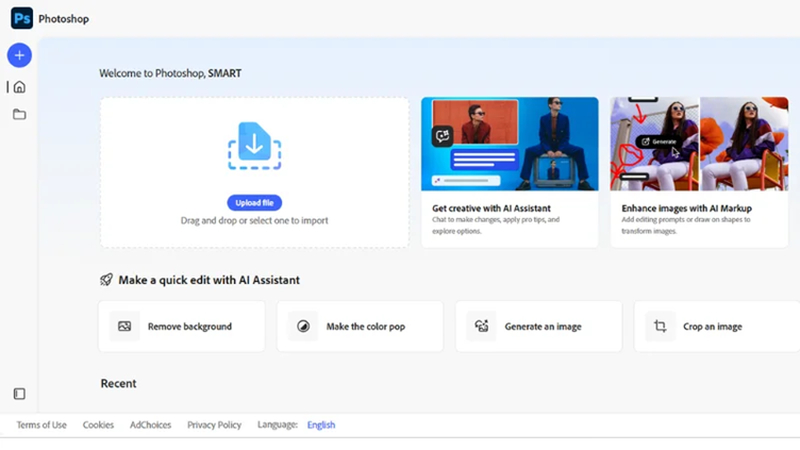The image size is (800, 450).
Task: Choose the Crop an image action
Action: click(717, 327)
